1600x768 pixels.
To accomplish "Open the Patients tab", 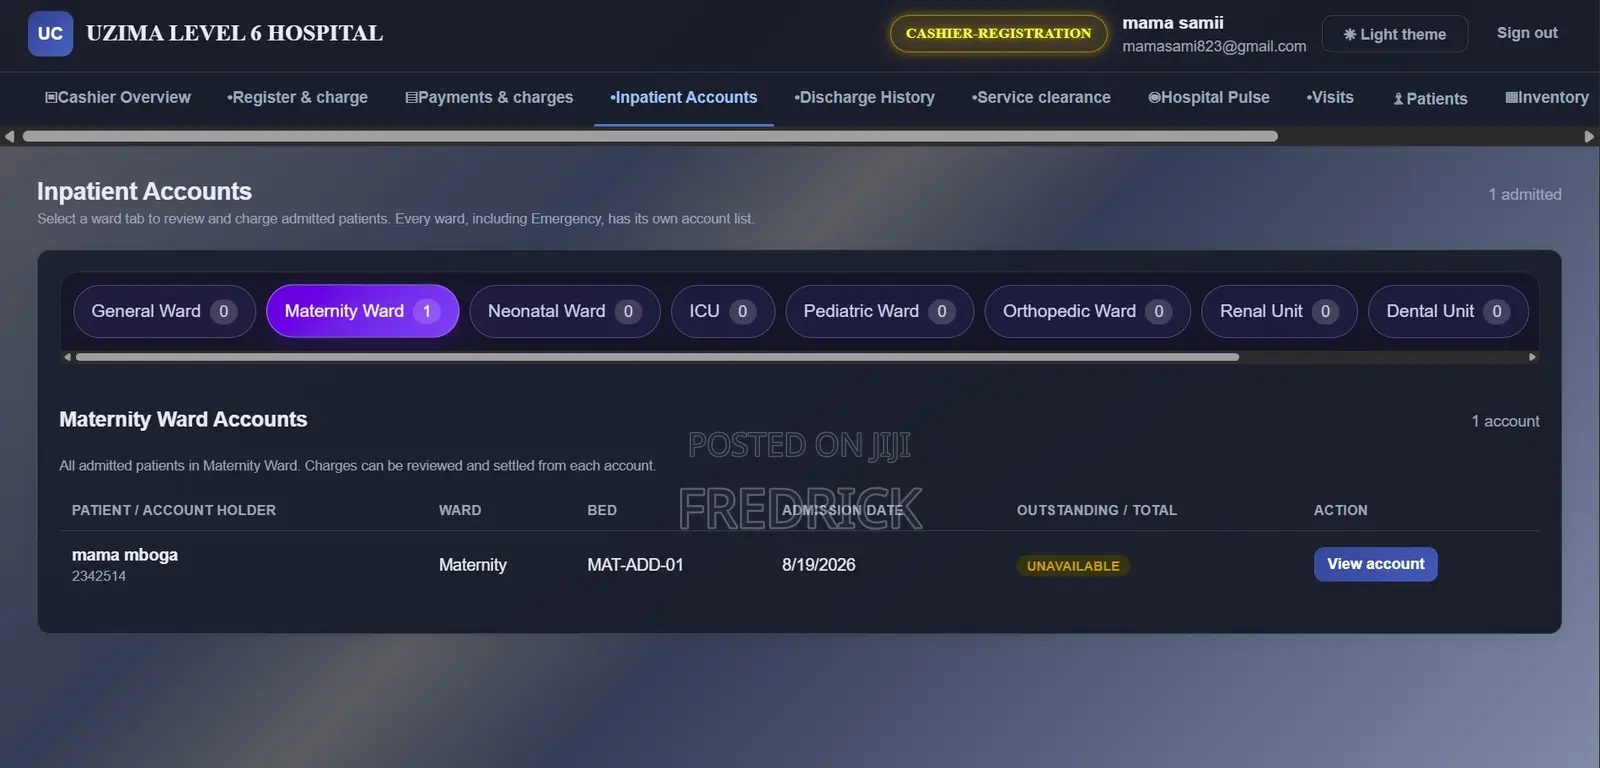I will point(1430,98).
